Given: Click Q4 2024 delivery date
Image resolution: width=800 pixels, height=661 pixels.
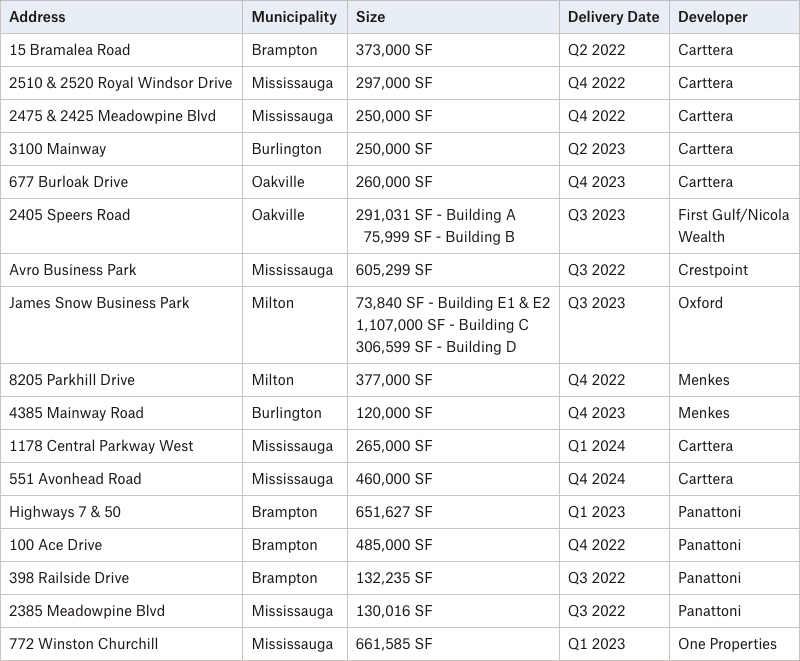Looking at the screenshot, I should tap(596, 479).
